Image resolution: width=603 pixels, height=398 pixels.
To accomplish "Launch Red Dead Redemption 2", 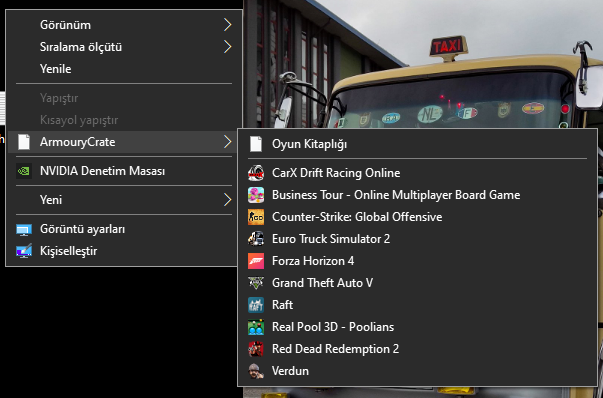I will pyautogui.click(x=418, y=349).
